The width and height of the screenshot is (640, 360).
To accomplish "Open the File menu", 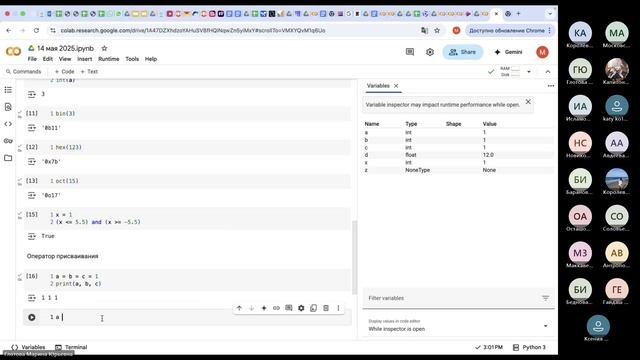I will [32, 59].
